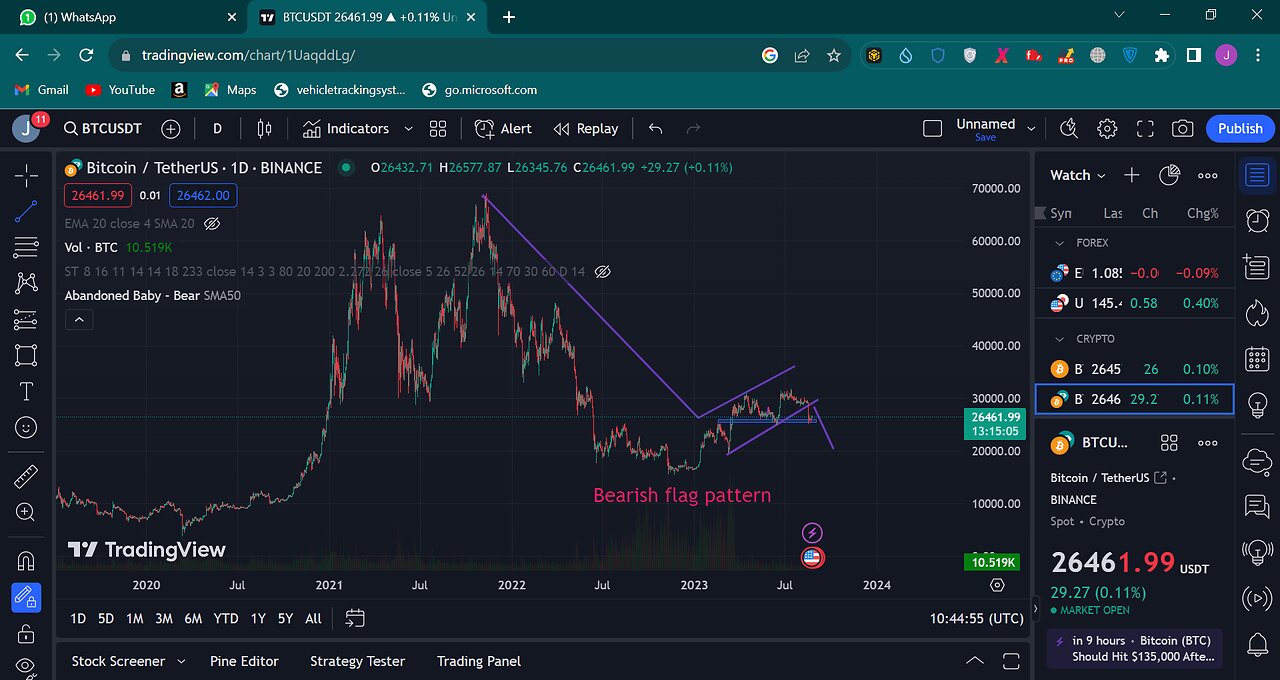Click the BTCUSDT symbol search field
Viewport: 1280px width, 680px height.
[x=102, y=129]
